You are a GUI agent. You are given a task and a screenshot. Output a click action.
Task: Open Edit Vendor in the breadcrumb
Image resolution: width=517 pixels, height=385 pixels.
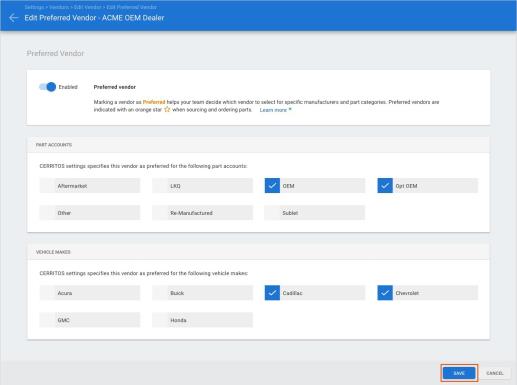(x=88, y=7)
